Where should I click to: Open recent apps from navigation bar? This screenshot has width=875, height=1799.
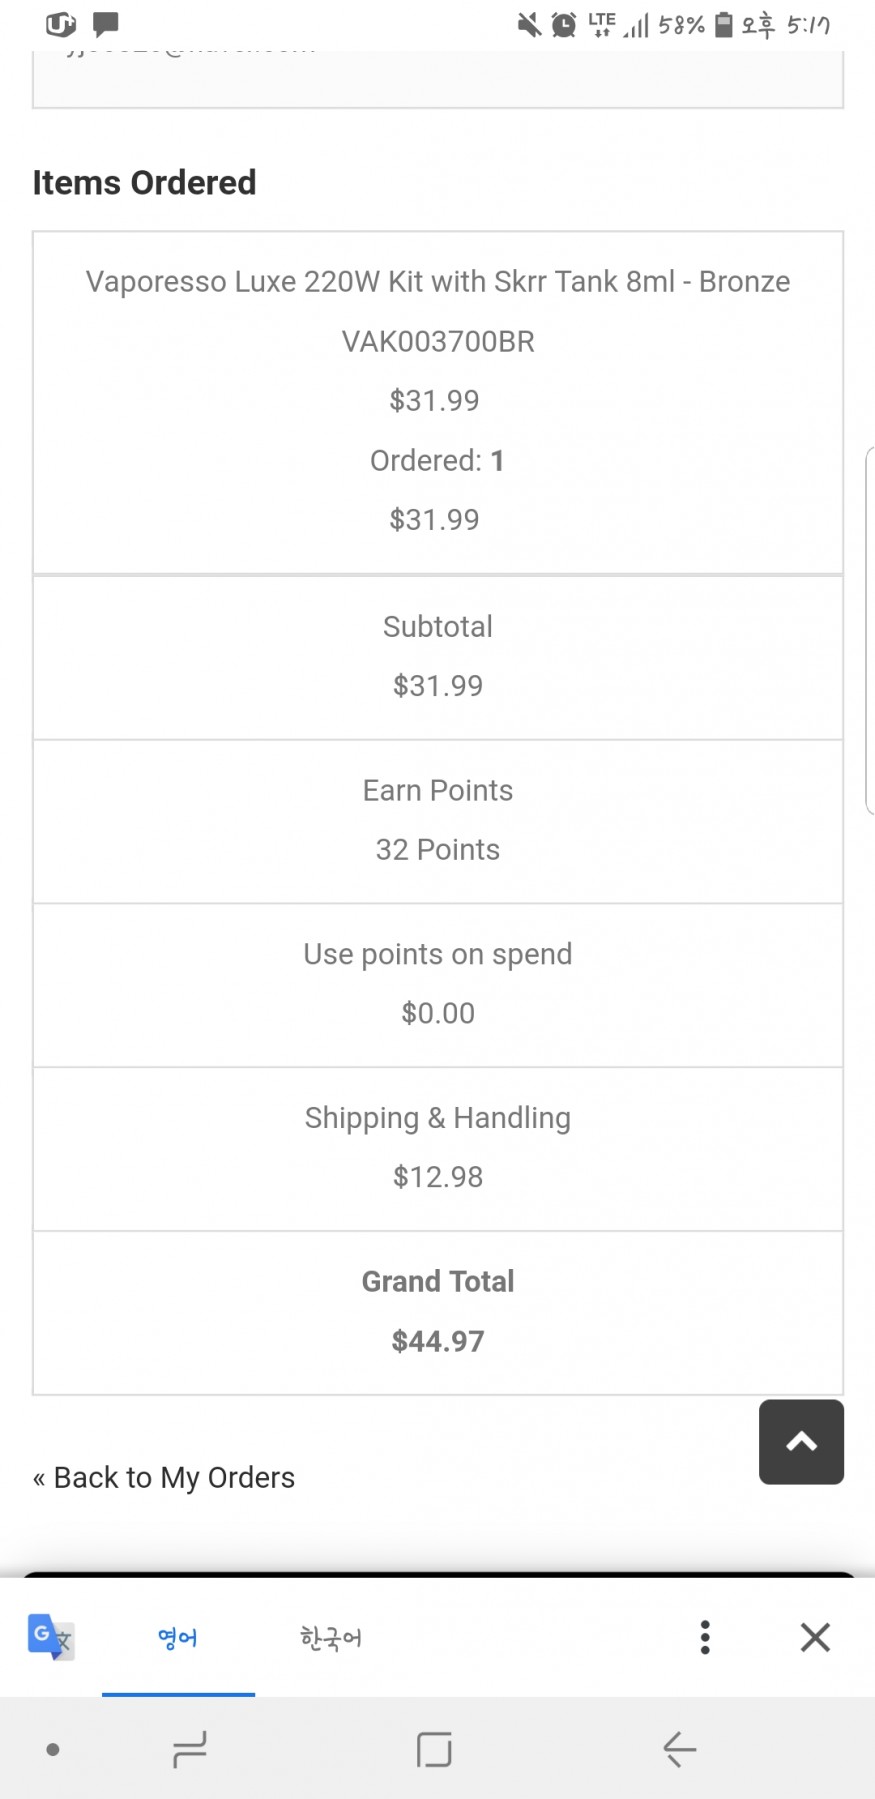(x=189, y=1749)
